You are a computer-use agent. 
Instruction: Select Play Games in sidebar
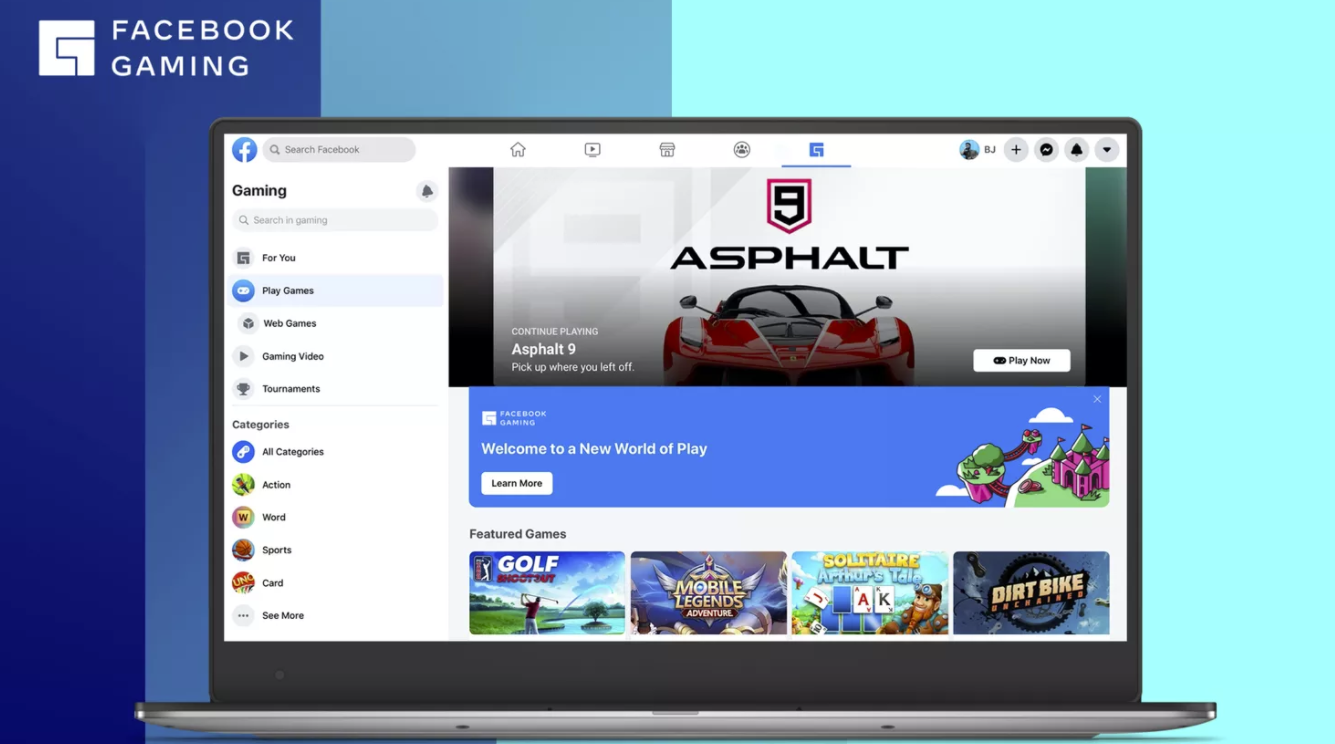[x=335, y=291]
